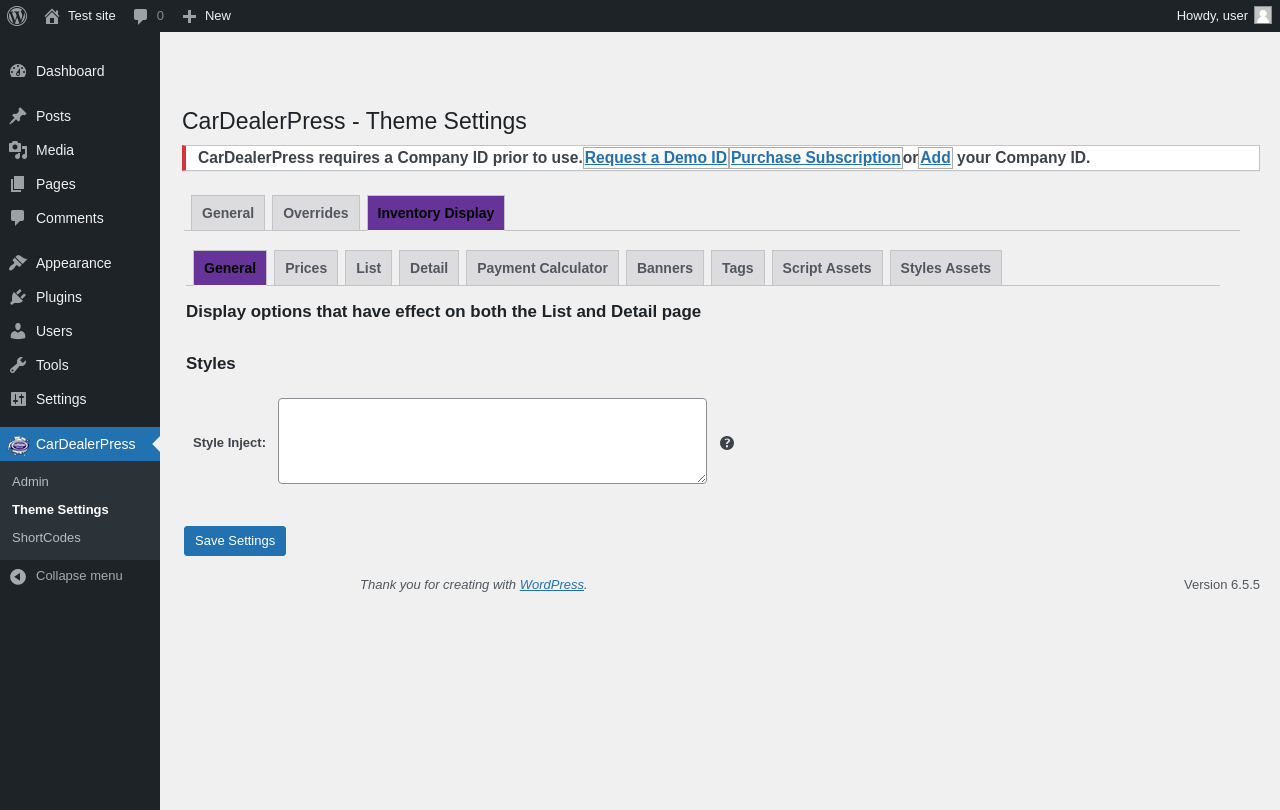Click the Plugins plug icon

tap(18, 297)
